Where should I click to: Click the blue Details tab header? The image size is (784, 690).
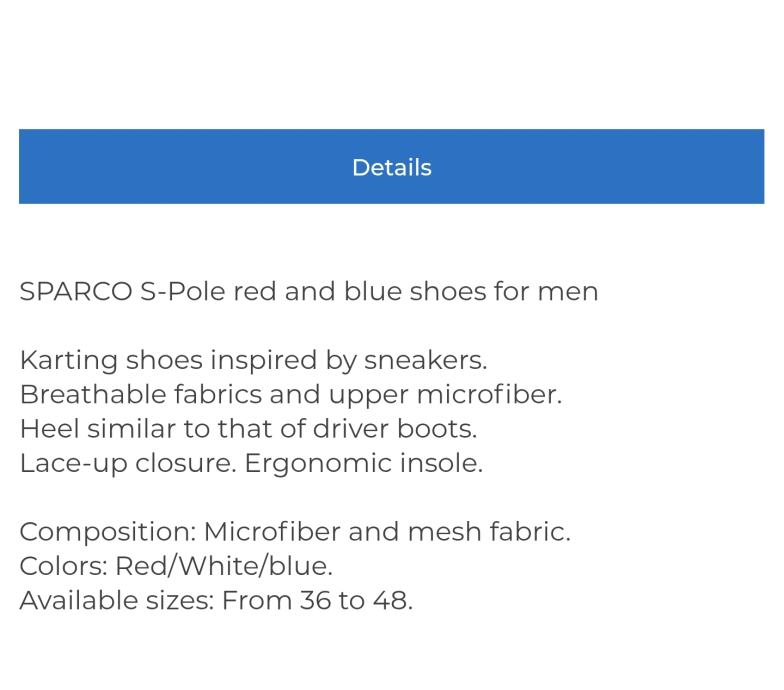391,167
